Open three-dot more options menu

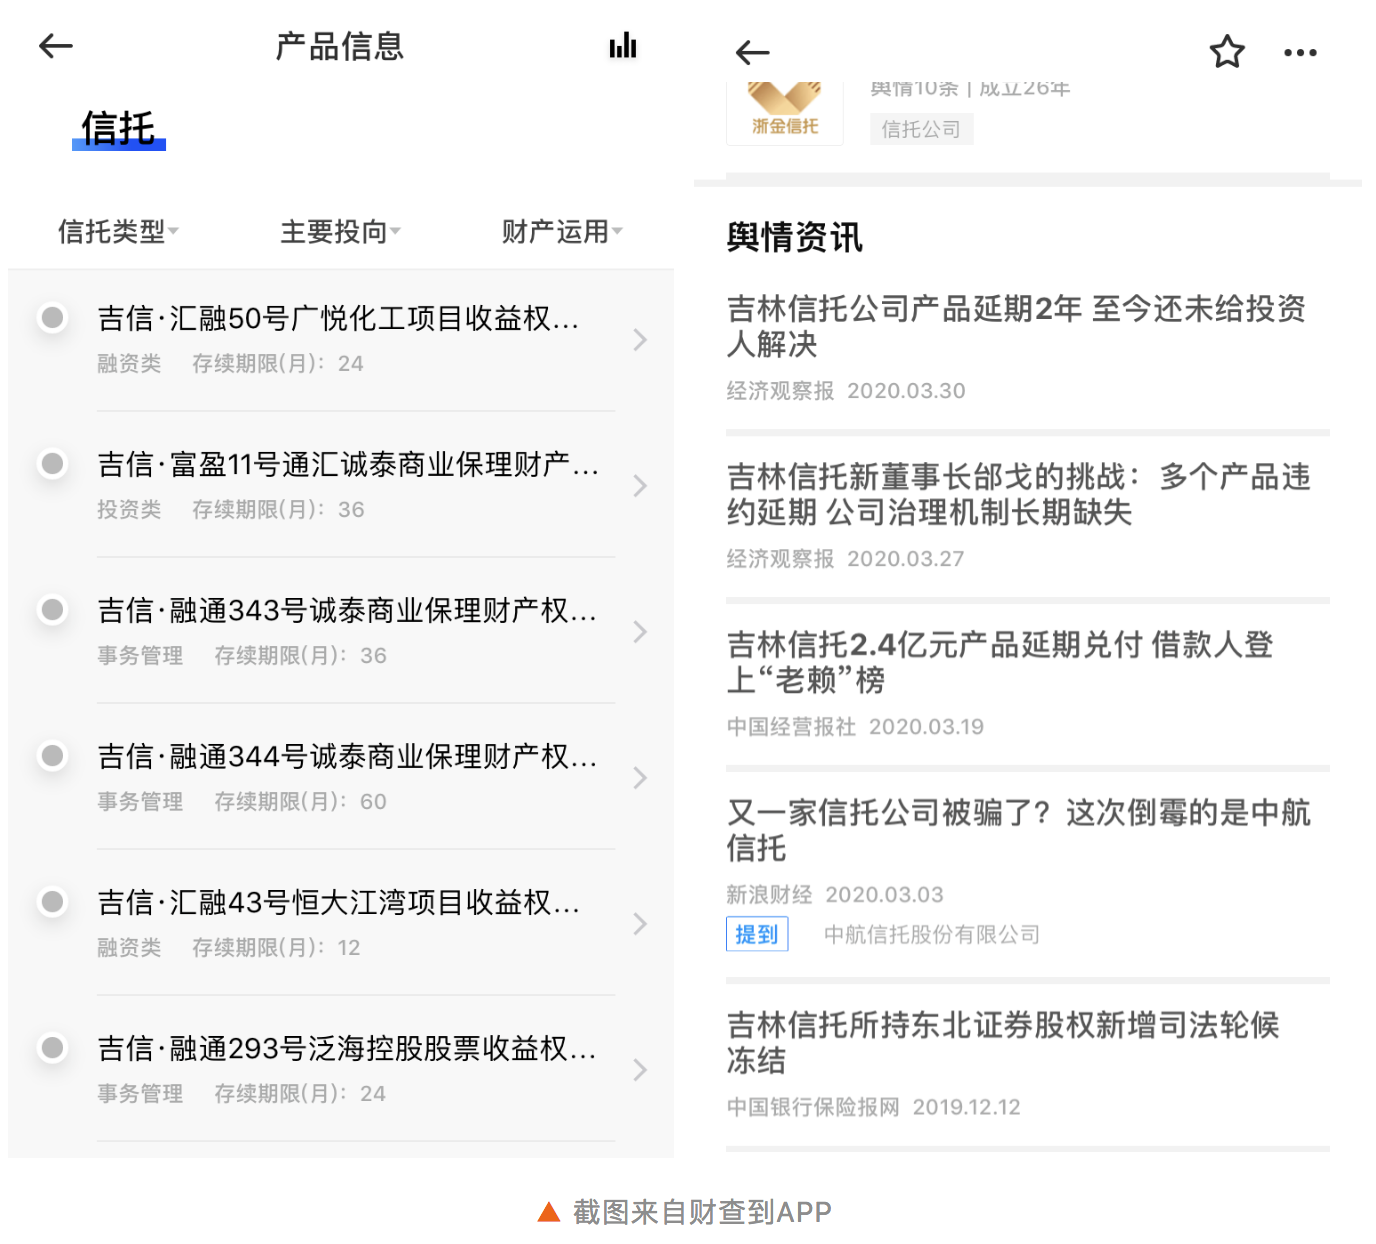tap(1300, 53)
